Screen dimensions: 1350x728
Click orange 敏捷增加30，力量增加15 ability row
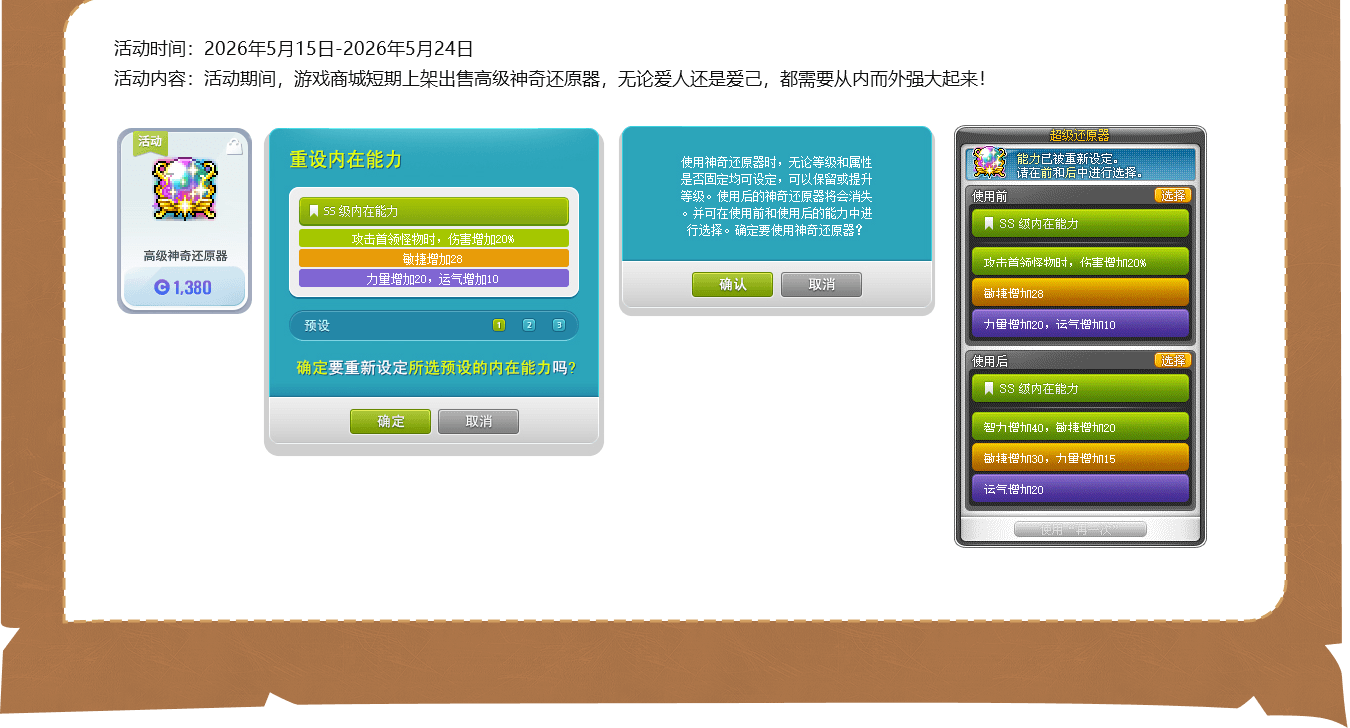(1080, 458)
